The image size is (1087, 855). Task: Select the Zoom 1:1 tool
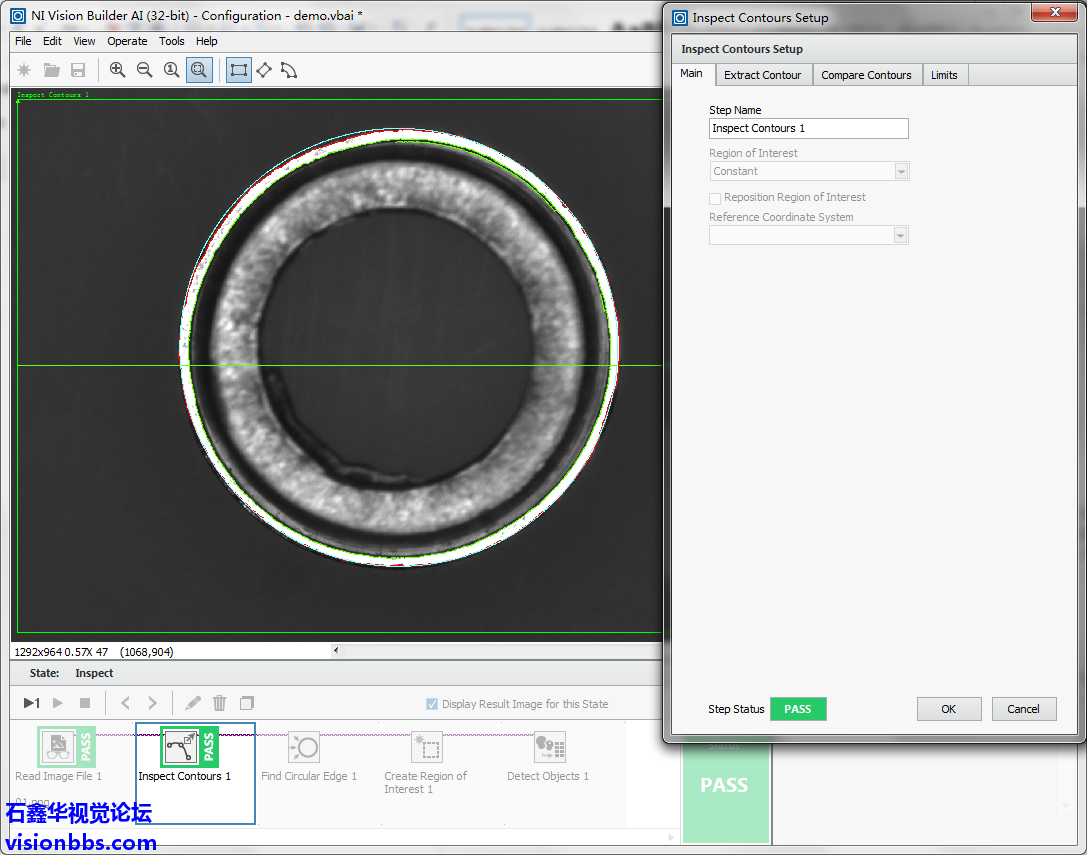click(x=172, y=70)
